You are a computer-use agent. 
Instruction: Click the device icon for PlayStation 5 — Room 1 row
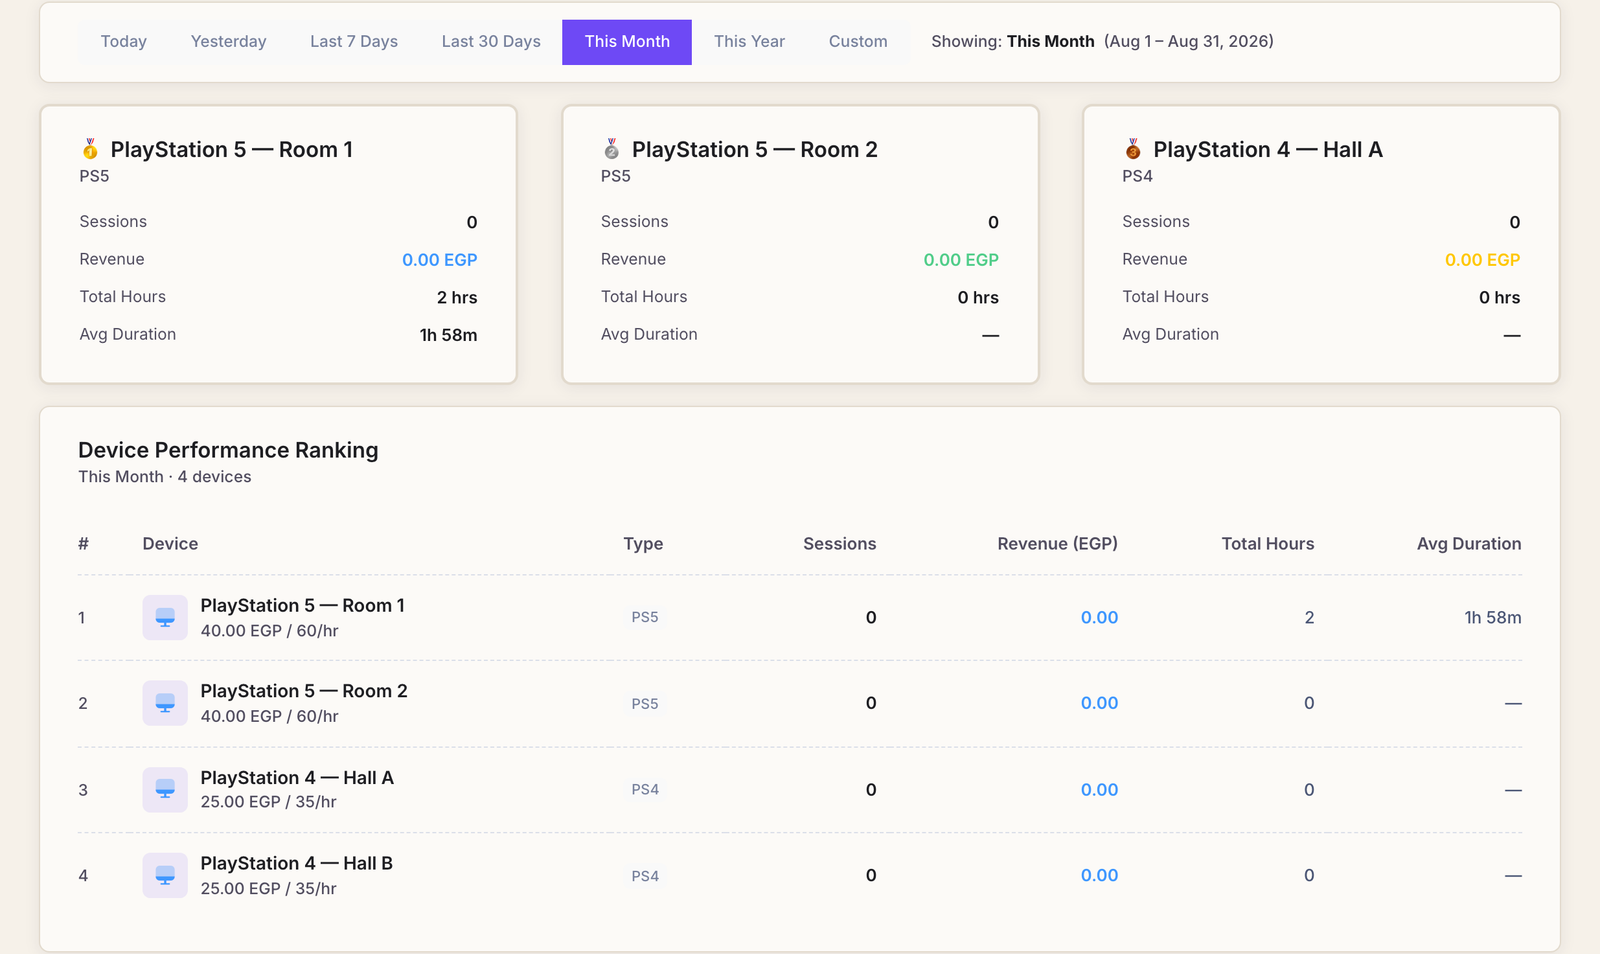tap(165, 618)
